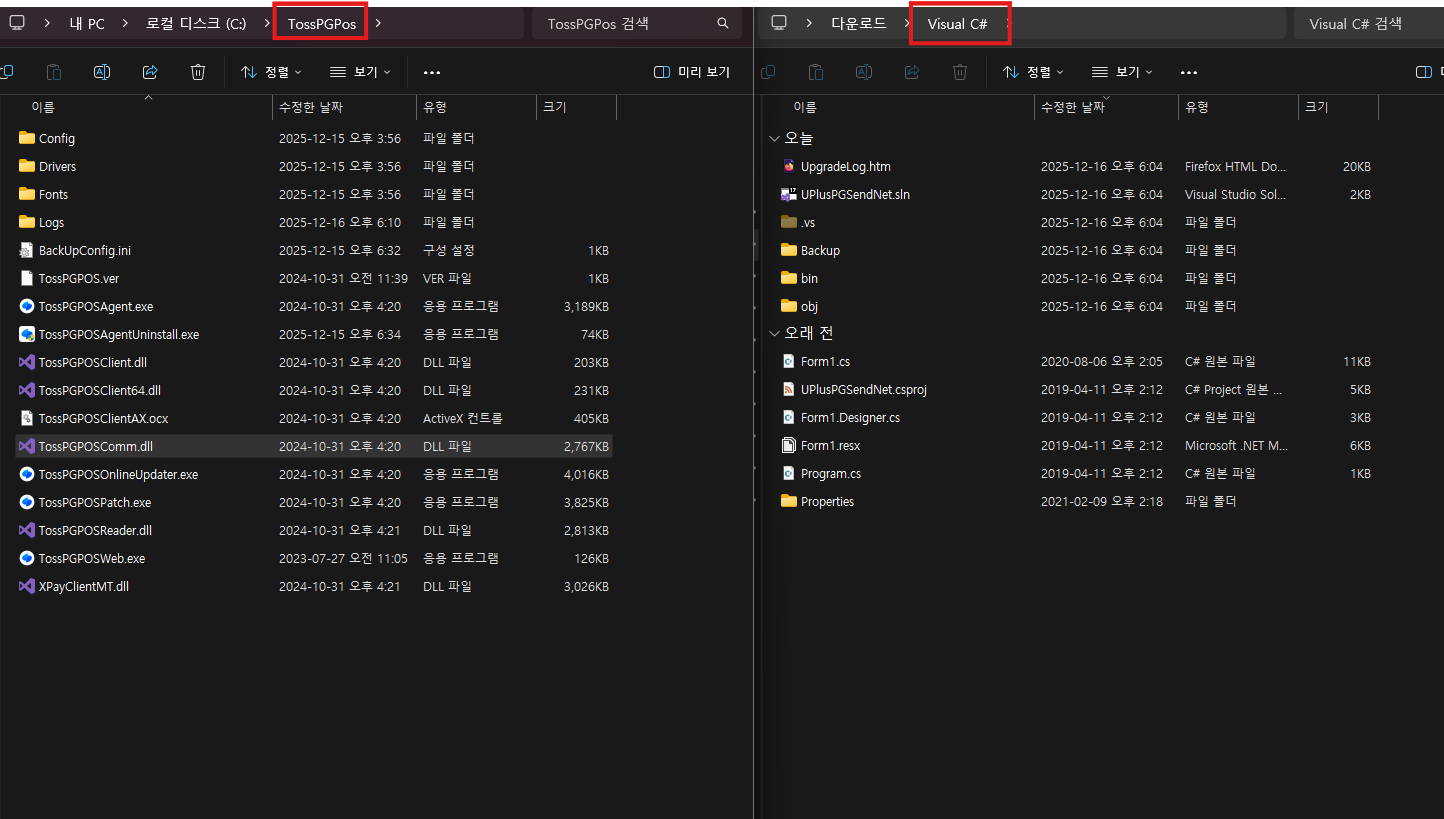Open the 정렬 sort dropdown in the Visual C# window
The height and width of the screenshot is (819, 1444).
(1033, 72)
